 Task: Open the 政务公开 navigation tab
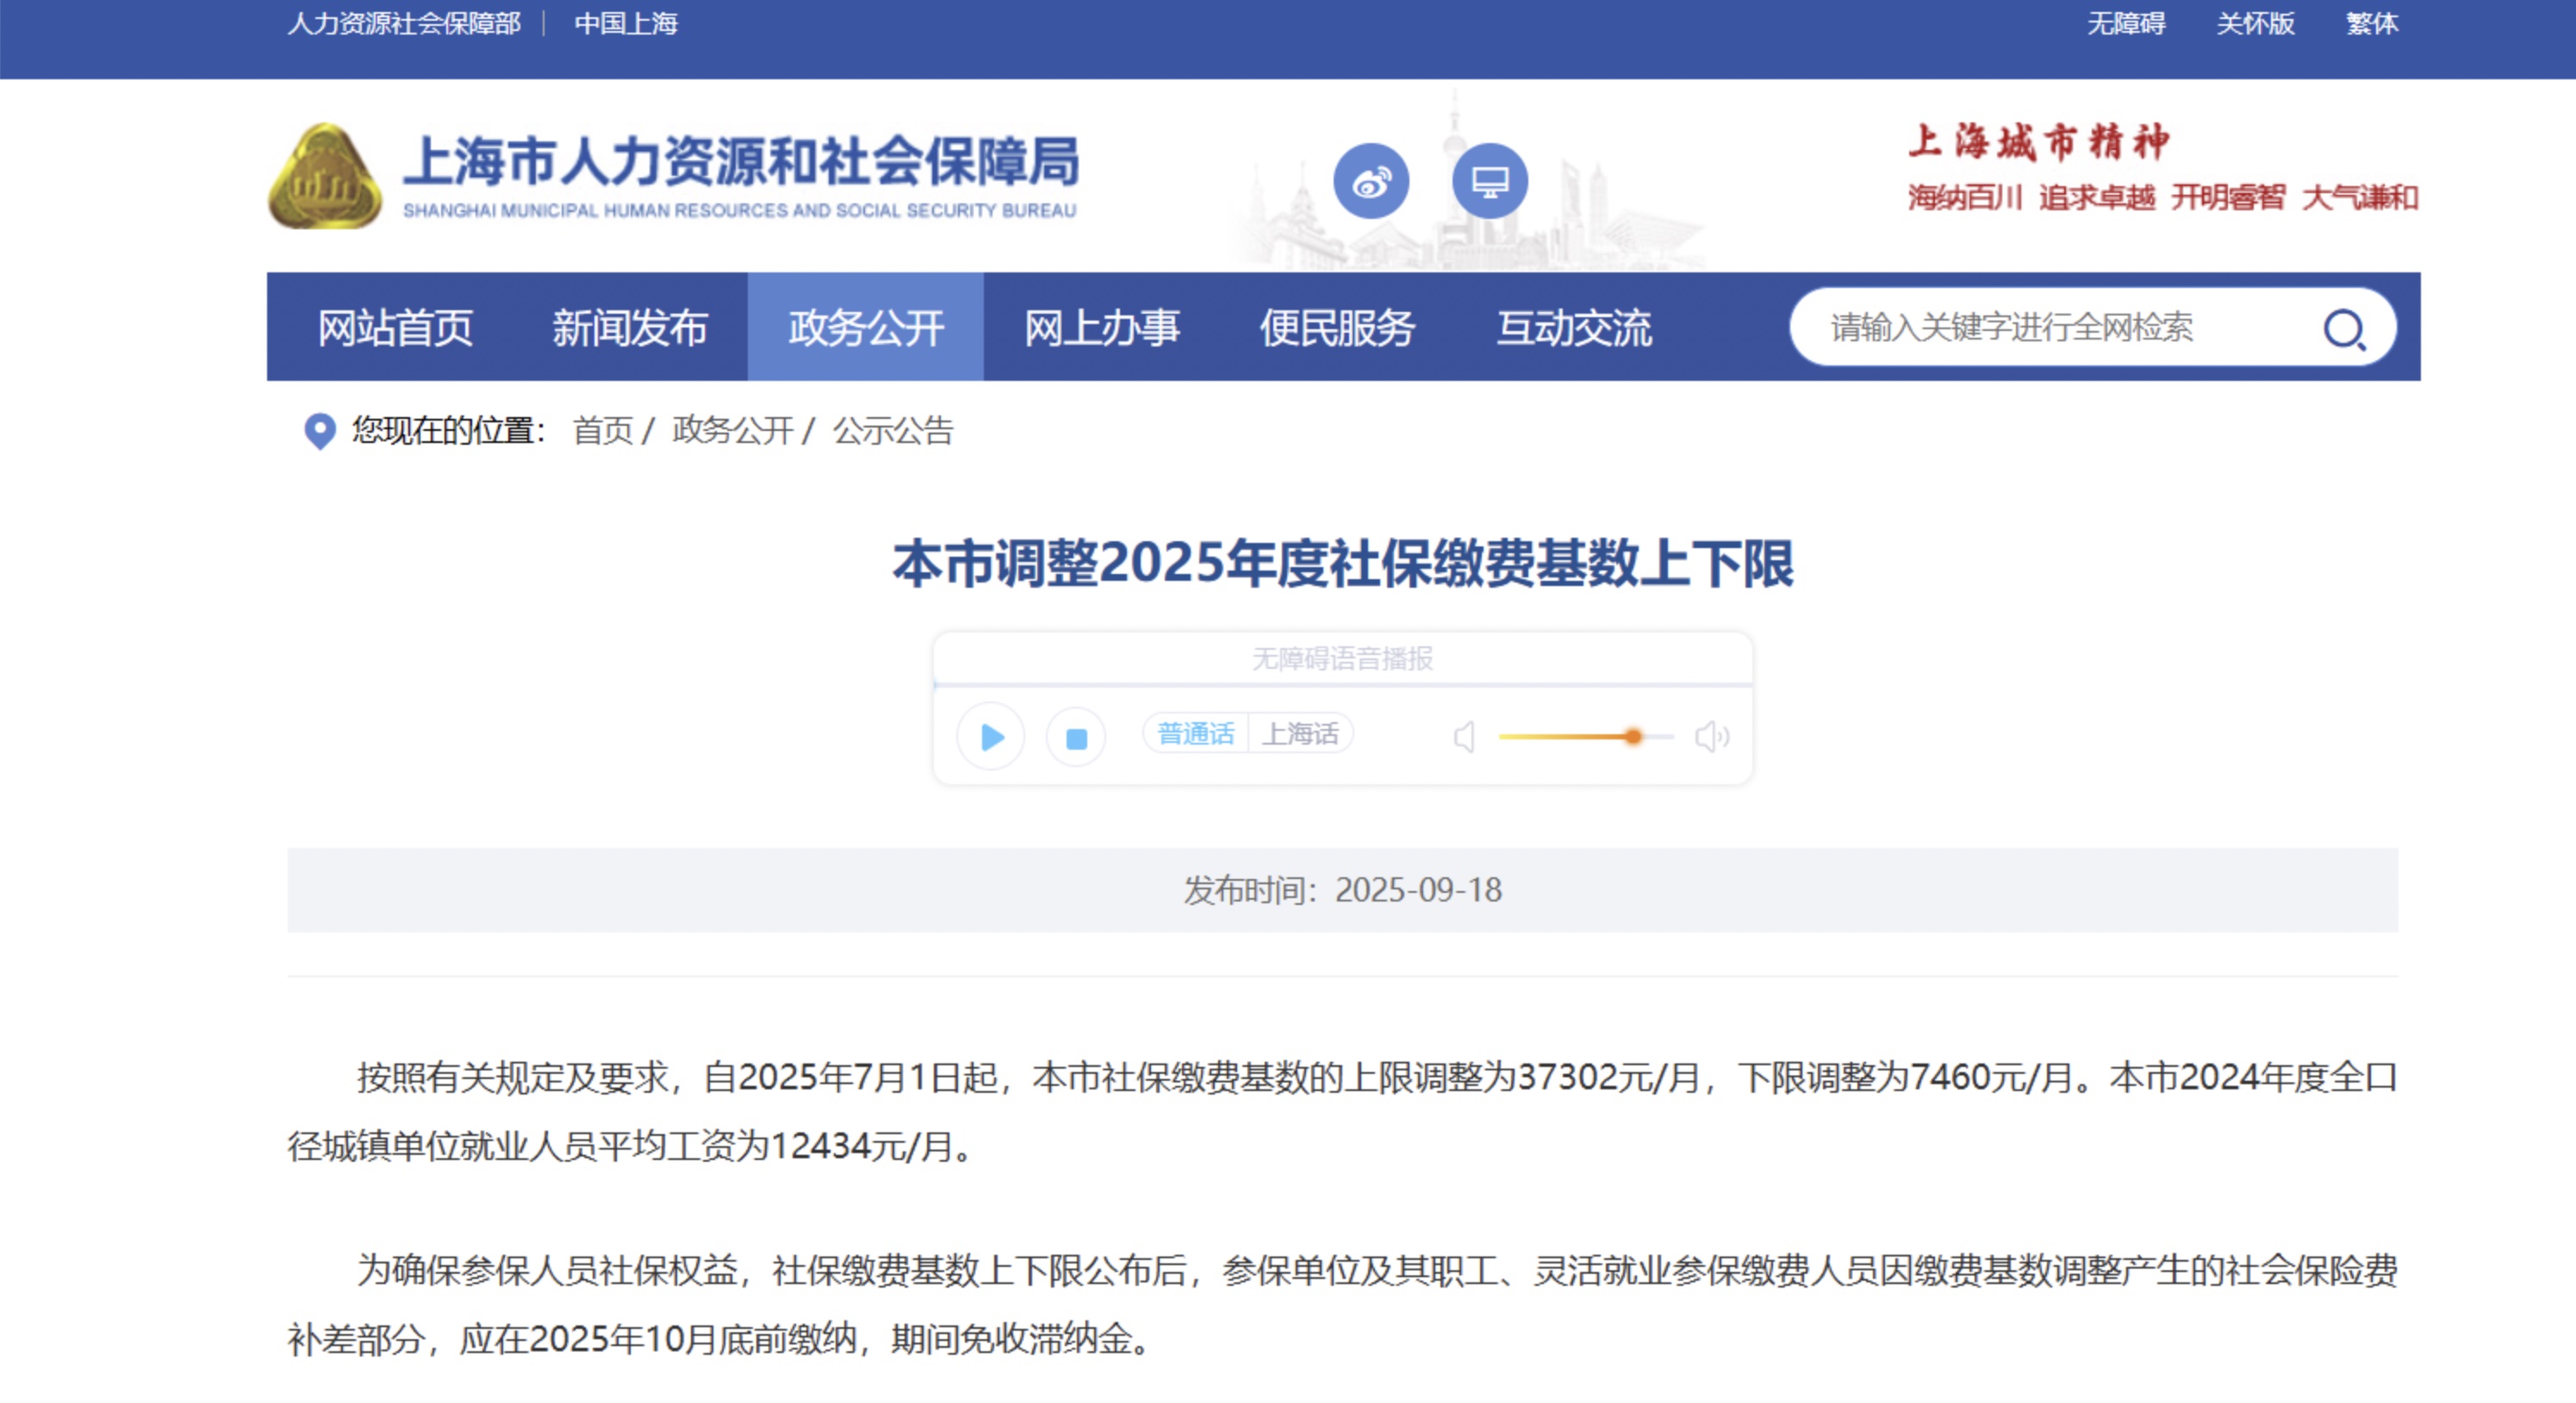click(x=865, y=328)
